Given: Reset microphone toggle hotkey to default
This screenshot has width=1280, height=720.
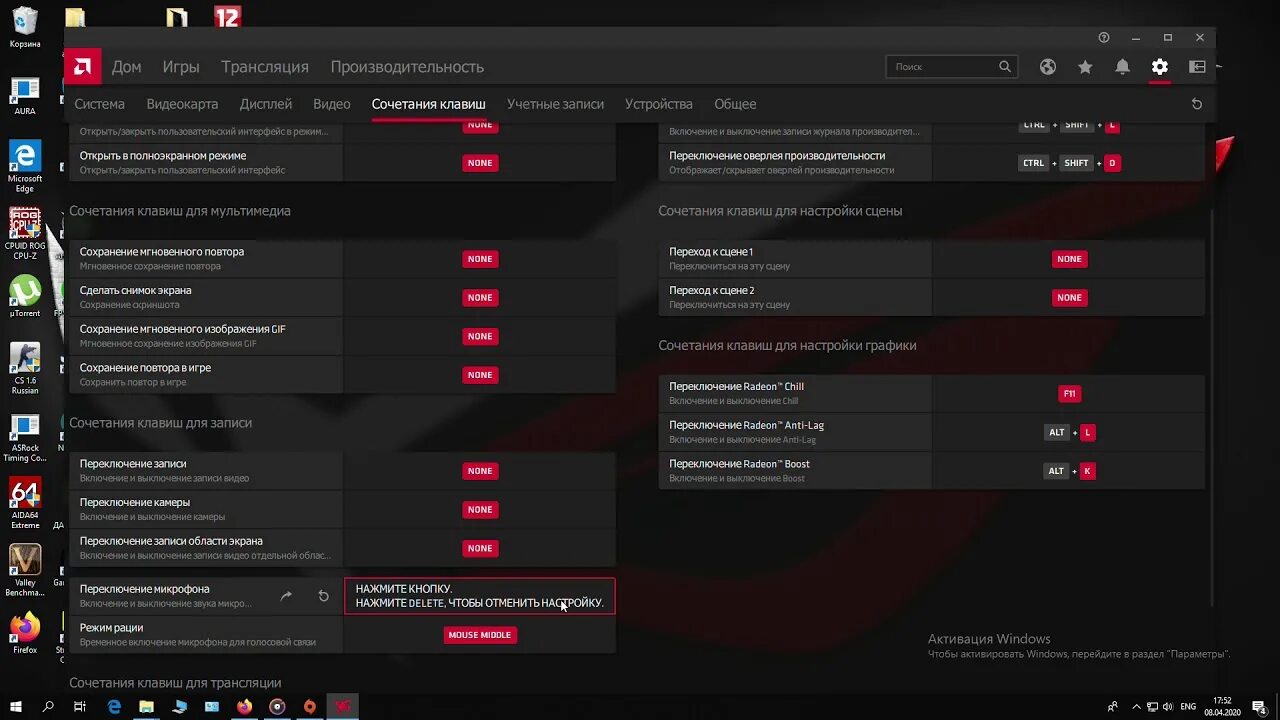Looking at the screenshot, I should [x=323, y=596].
